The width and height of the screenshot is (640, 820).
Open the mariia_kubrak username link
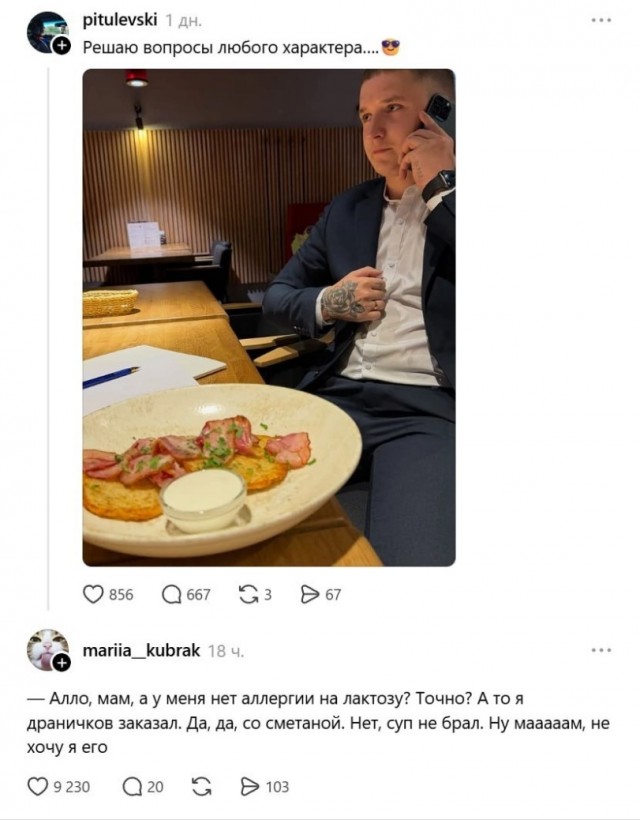coord(141,651)
